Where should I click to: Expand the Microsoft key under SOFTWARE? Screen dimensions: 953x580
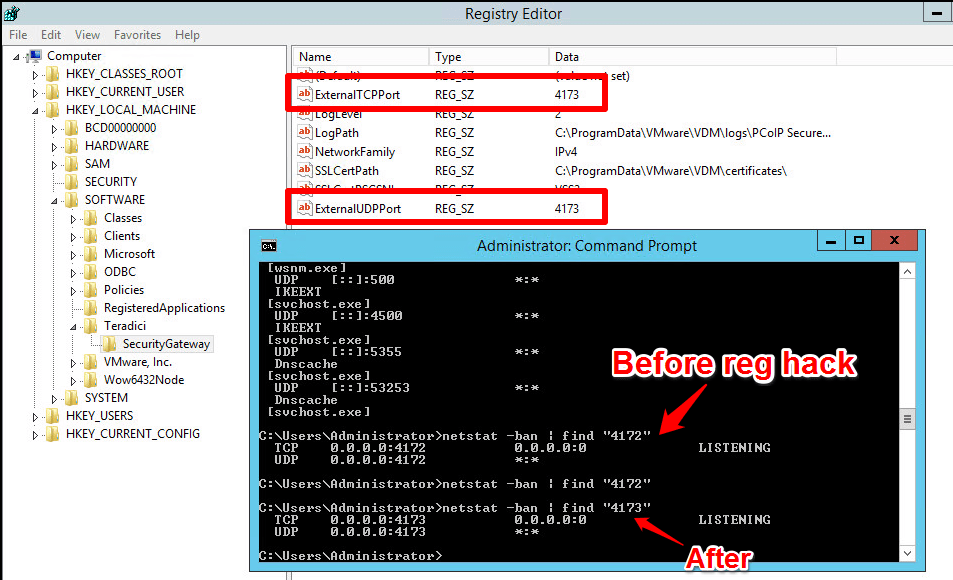click(x=74, y=254)
